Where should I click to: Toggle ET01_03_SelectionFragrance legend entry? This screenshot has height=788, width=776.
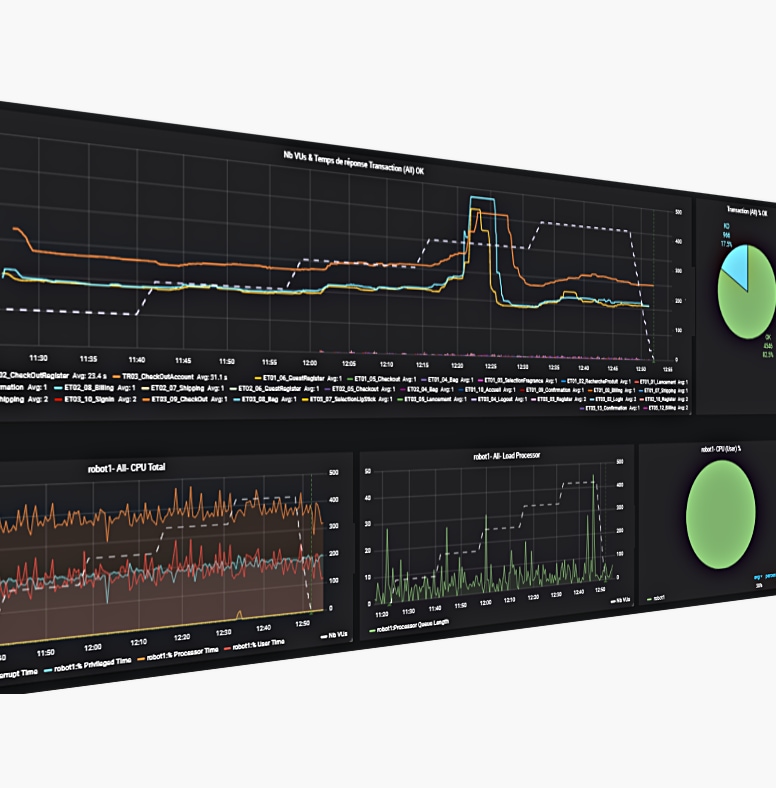pyautogui.click(x=517, y=381)
